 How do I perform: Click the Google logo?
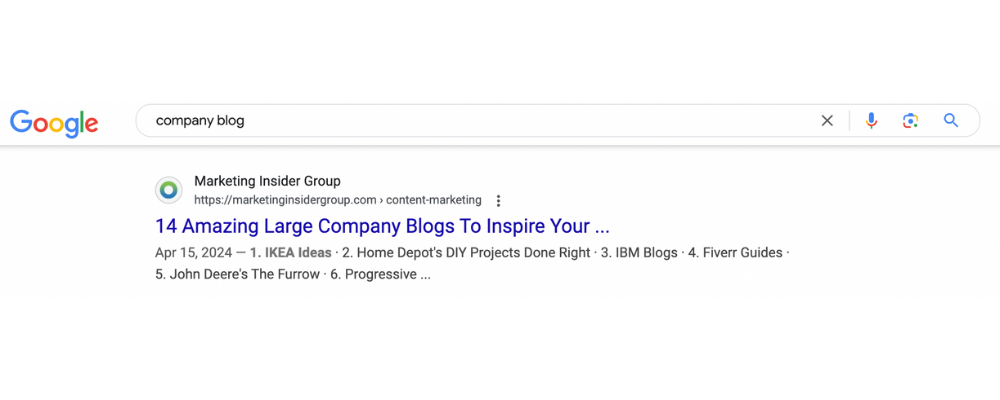pos(54,122)
